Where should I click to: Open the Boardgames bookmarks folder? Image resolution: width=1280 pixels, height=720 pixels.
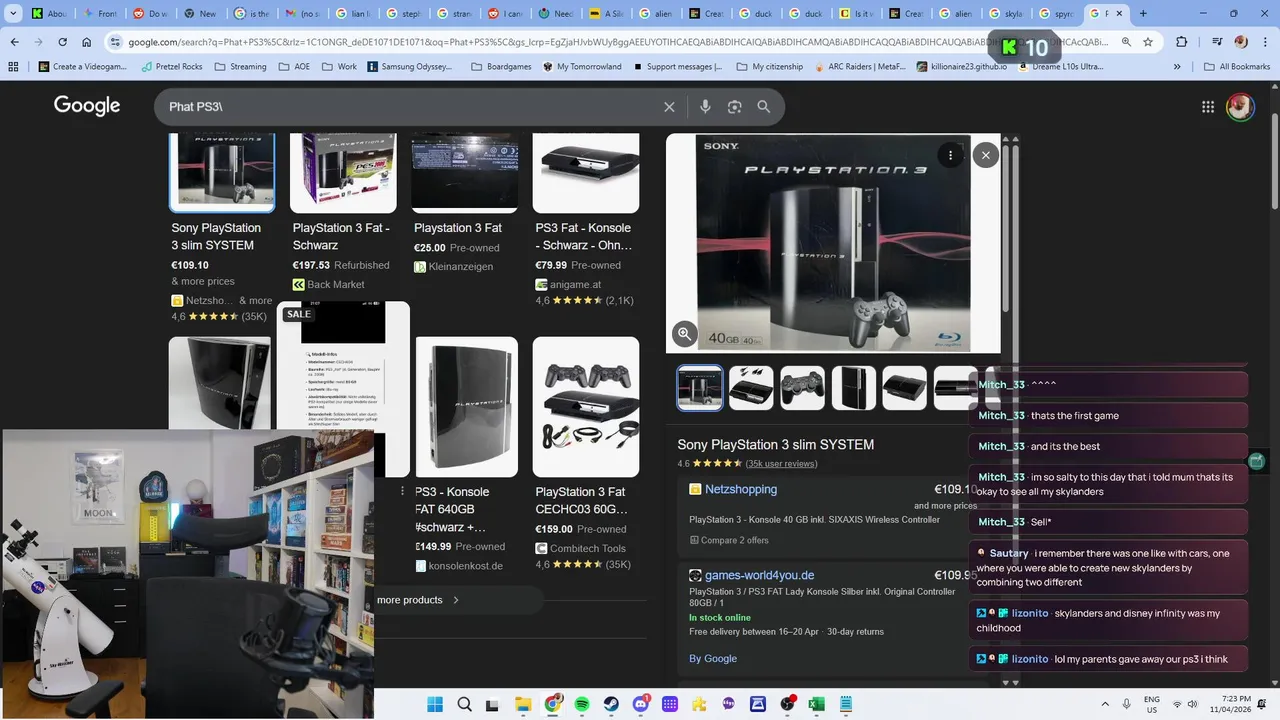click(502, 66)
